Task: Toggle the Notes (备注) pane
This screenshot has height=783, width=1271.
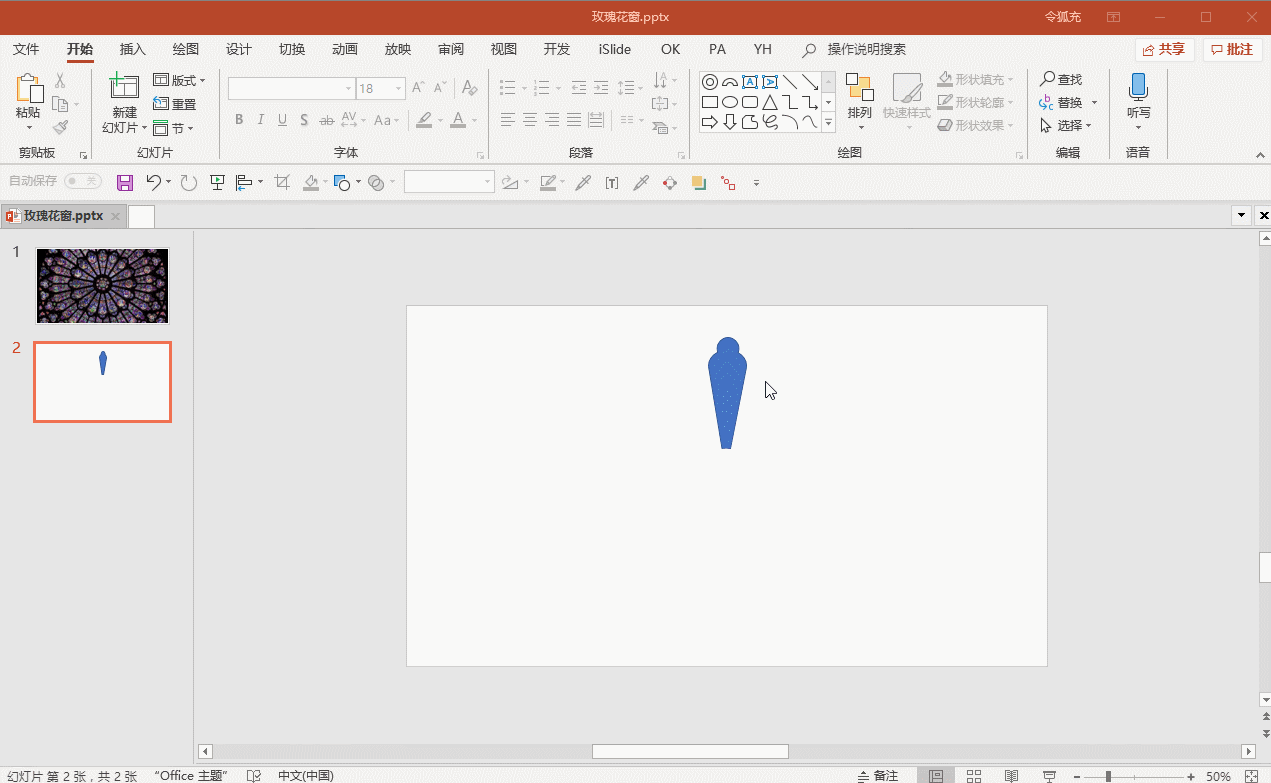Action: (x=879, y=776)
